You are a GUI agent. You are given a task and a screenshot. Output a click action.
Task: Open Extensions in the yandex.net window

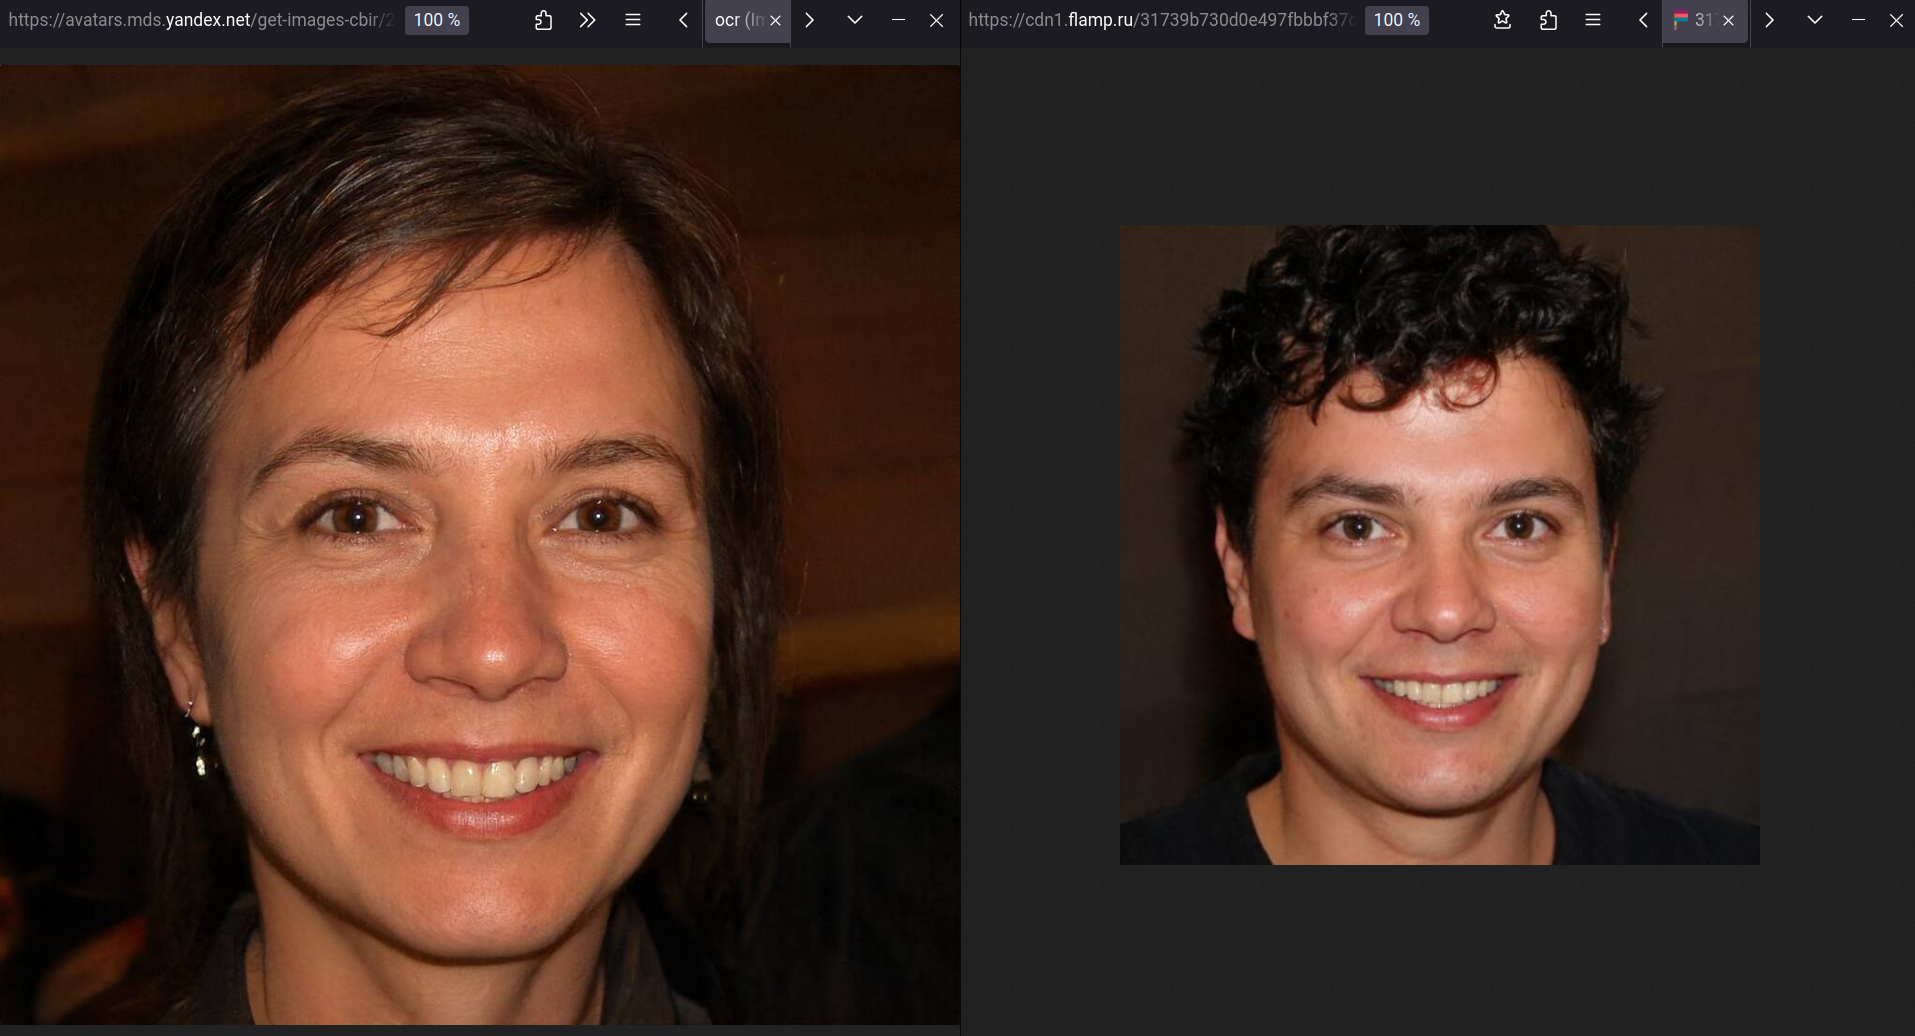[x=543, y=20]
